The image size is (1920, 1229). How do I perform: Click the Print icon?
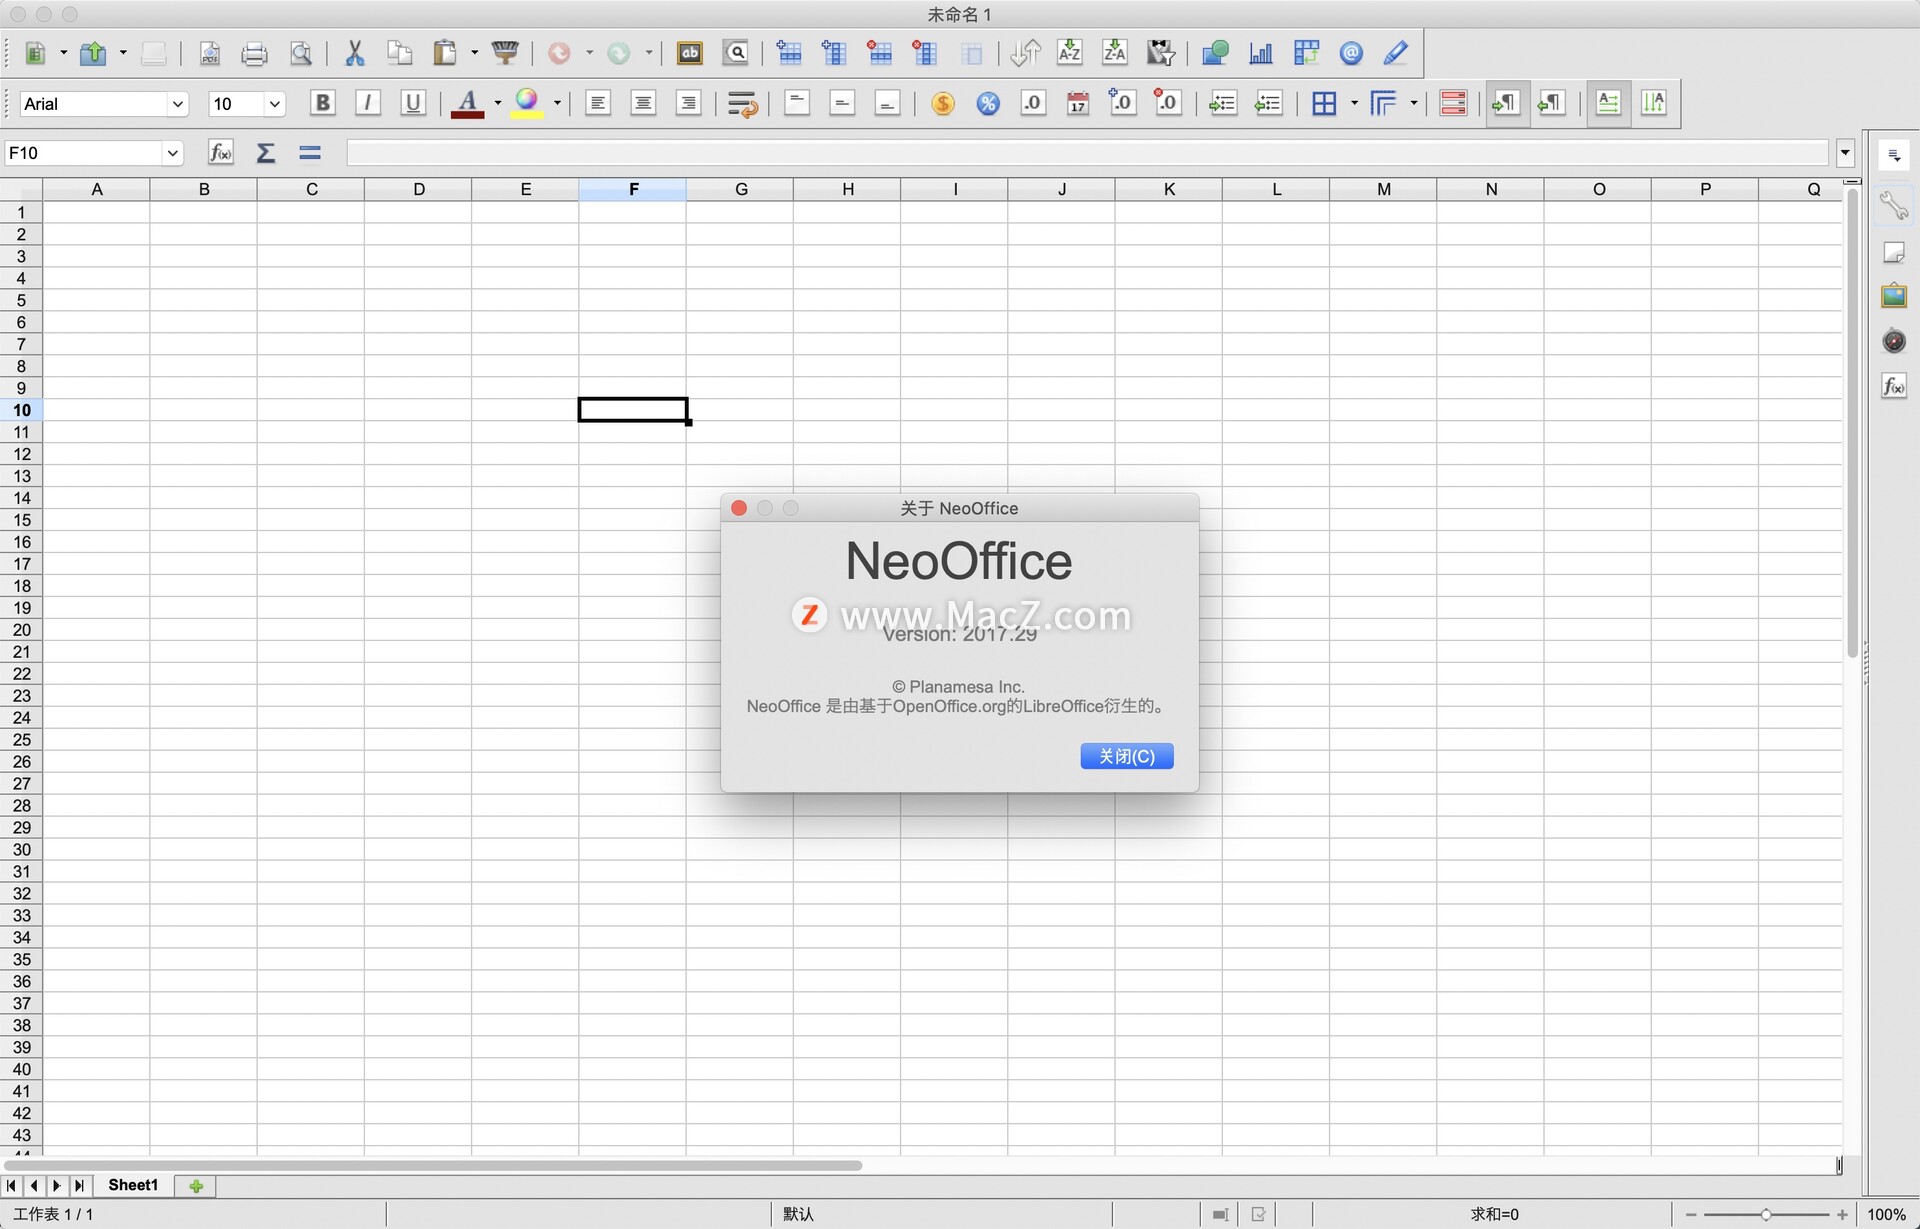coord(254,53)
